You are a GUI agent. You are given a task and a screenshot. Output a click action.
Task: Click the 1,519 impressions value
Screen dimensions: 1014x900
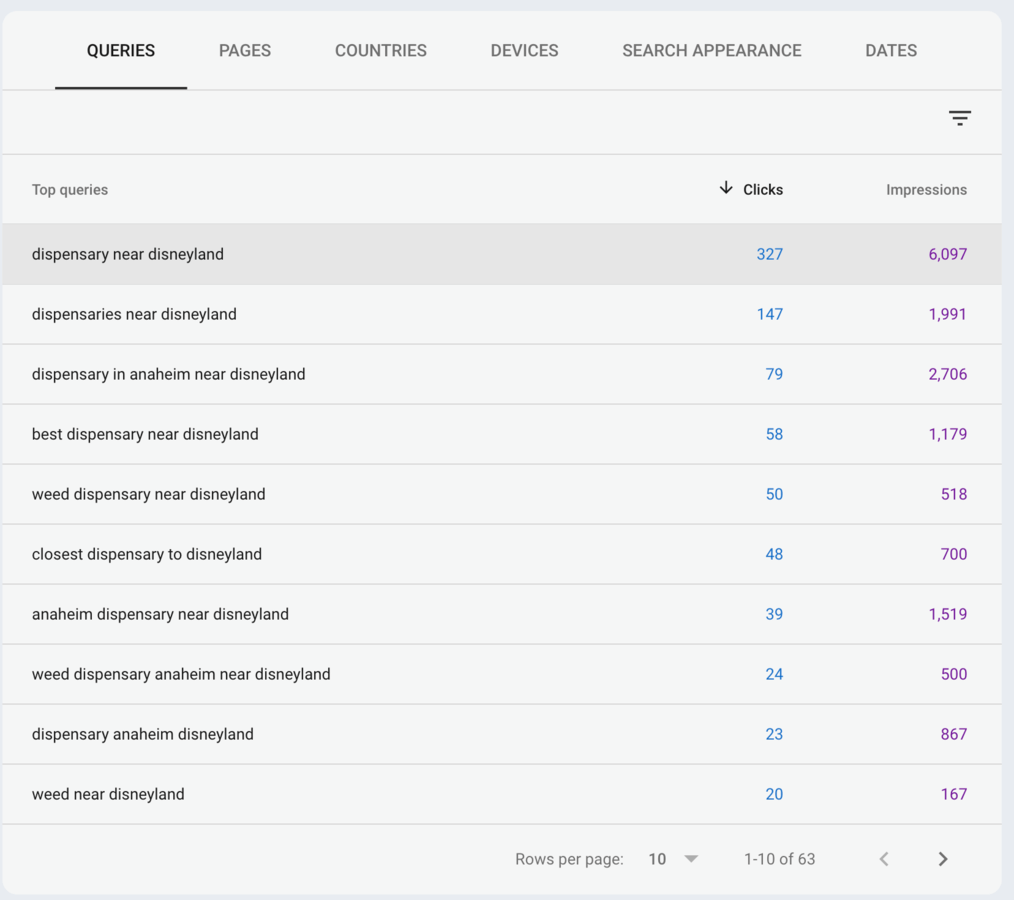pyautogui.click(x=947, y=614)
